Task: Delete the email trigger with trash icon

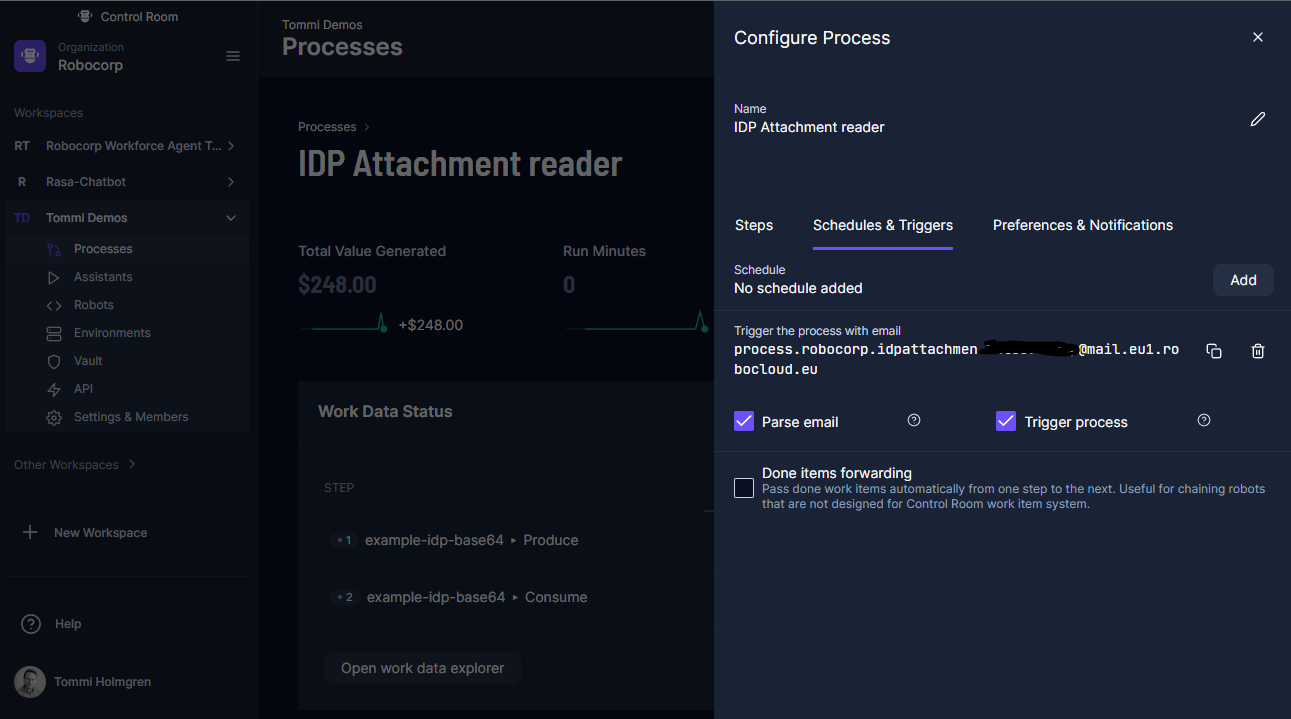Action: click(x=1258, y=351)
